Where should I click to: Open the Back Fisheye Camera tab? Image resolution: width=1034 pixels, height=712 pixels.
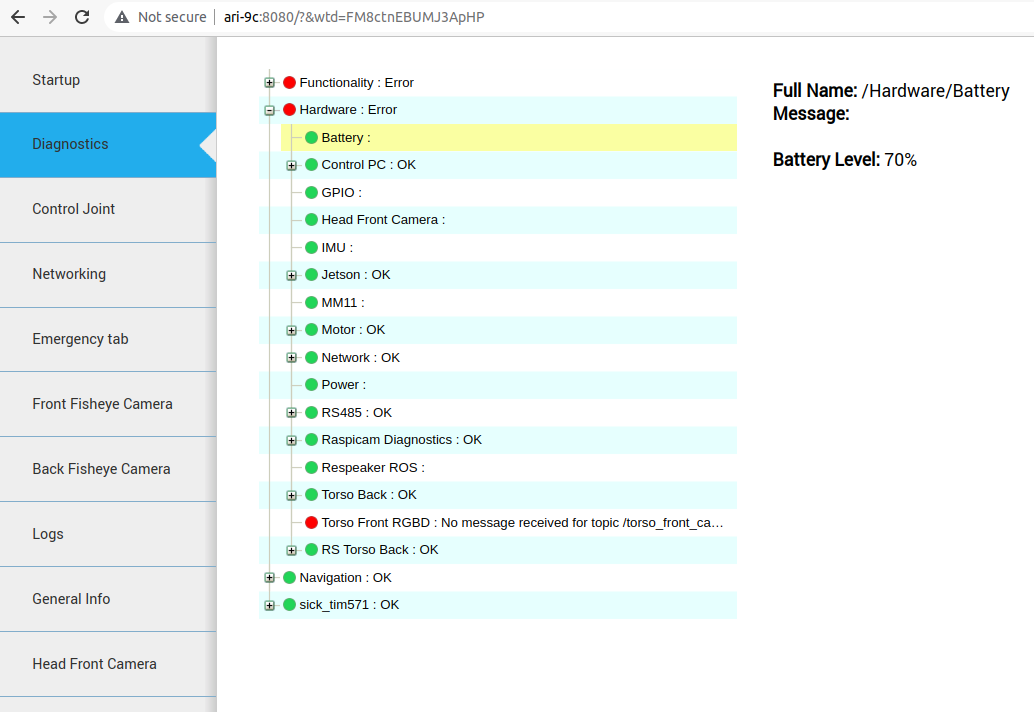[108, 469]
